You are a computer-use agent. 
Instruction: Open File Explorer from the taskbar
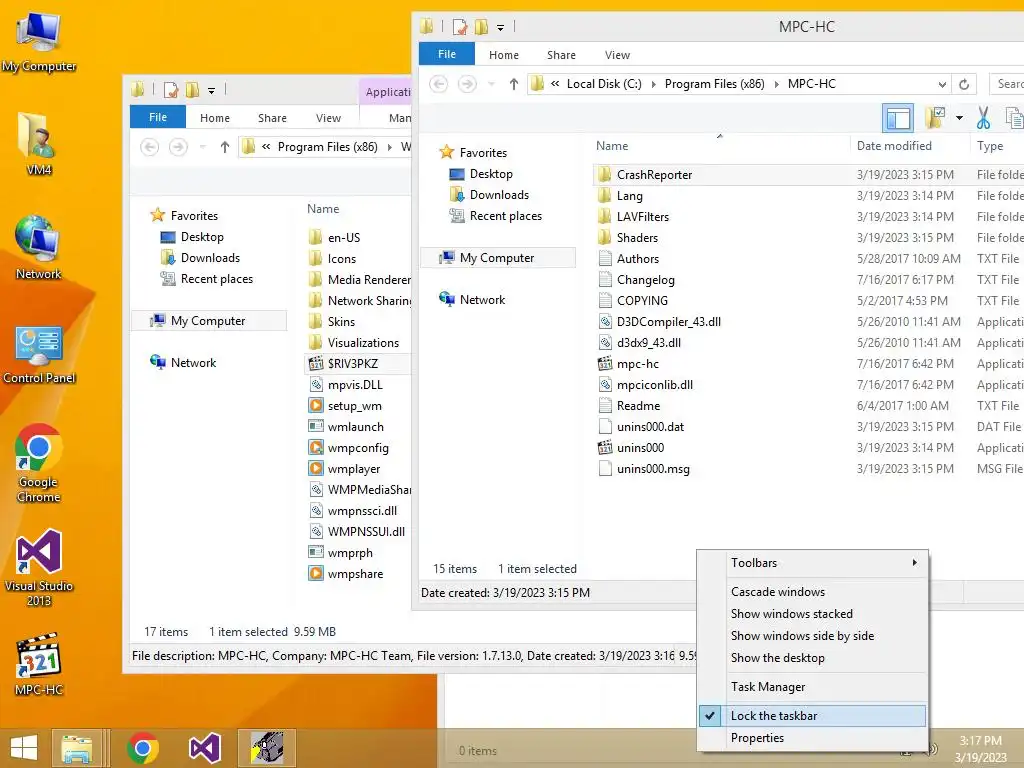(x=76, y=748)
